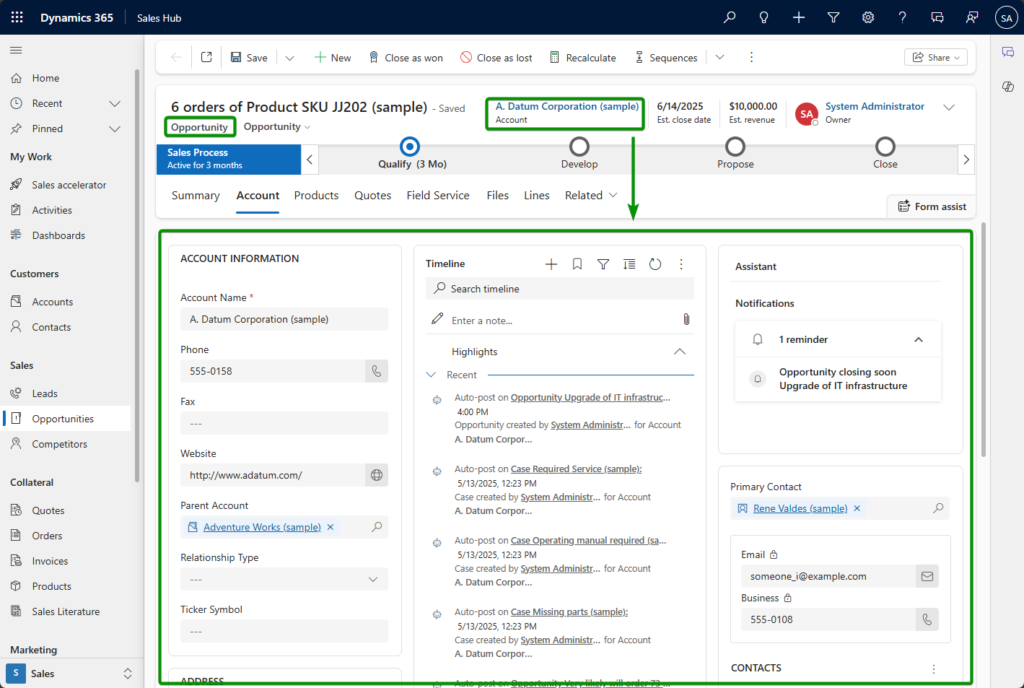Click email envelope icon beside someone_i@example.com

[x=927, y=576]
